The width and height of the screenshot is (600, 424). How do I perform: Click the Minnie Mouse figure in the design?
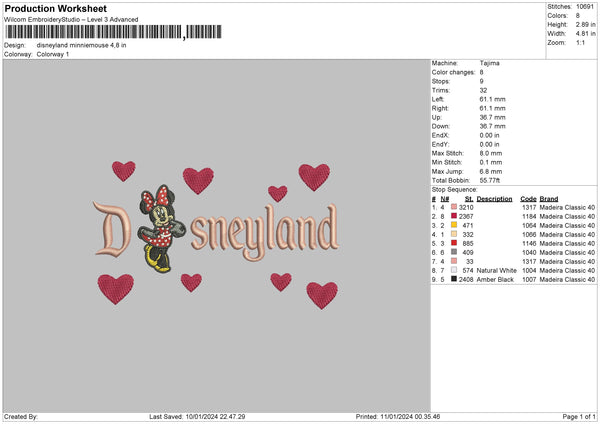(x=160, y=228)
